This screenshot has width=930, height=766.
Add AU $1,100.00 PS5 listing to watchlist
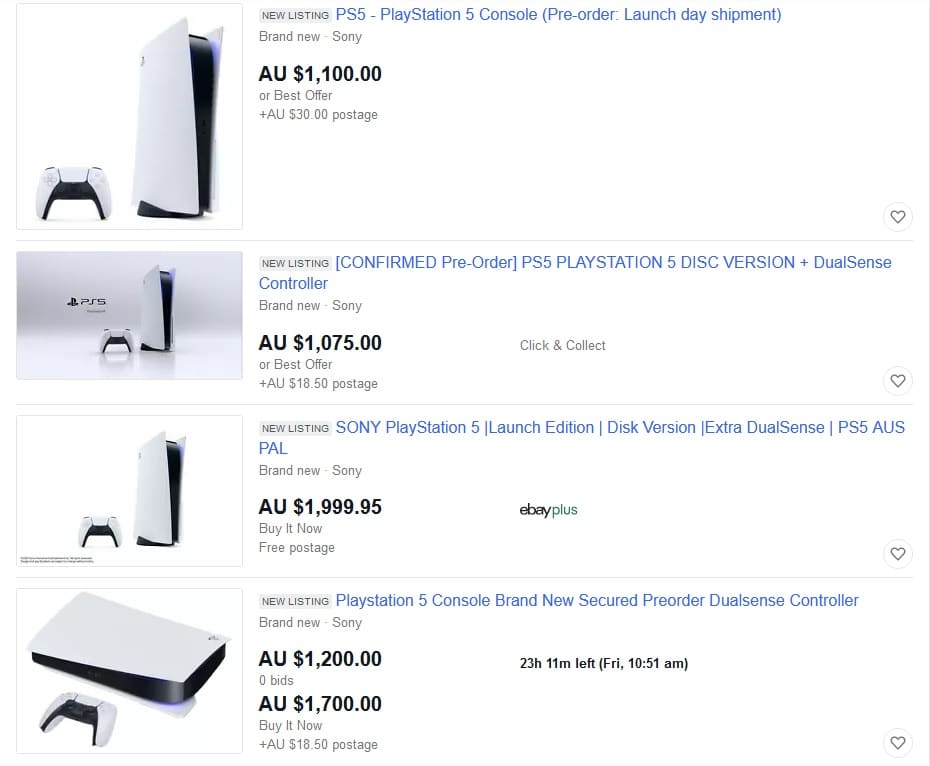[x=897, y=216]
